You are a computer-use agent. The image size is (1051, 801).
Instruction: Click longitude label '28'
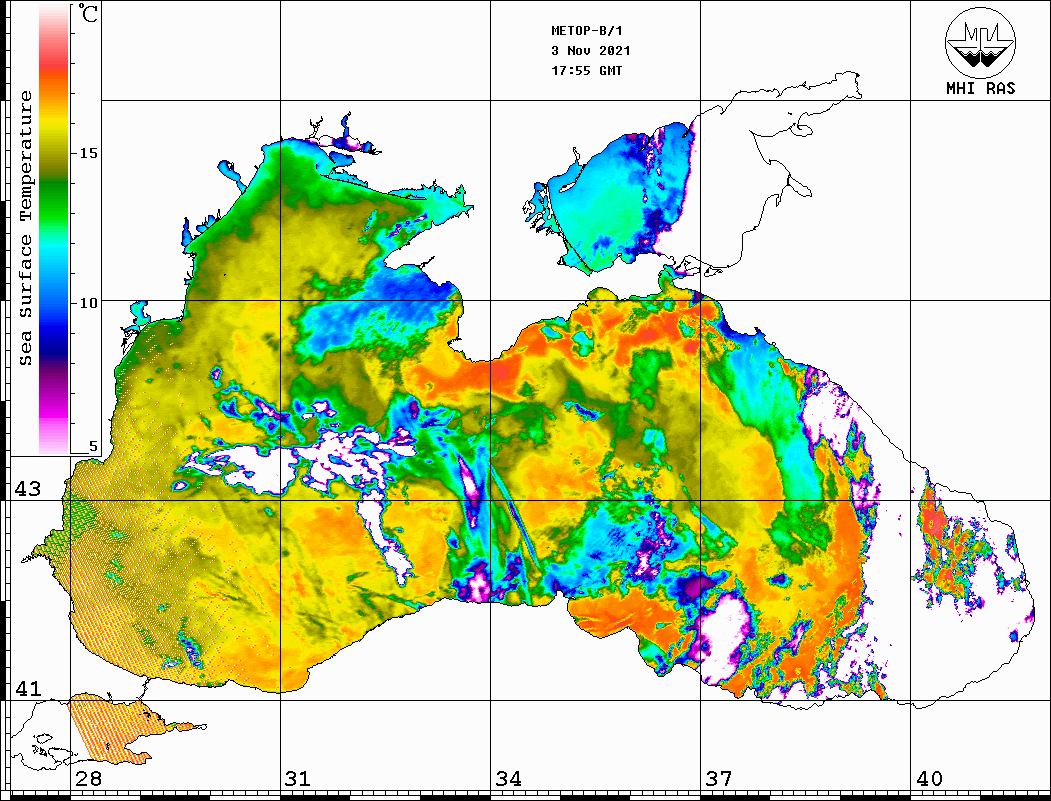[x=88, y=779]
